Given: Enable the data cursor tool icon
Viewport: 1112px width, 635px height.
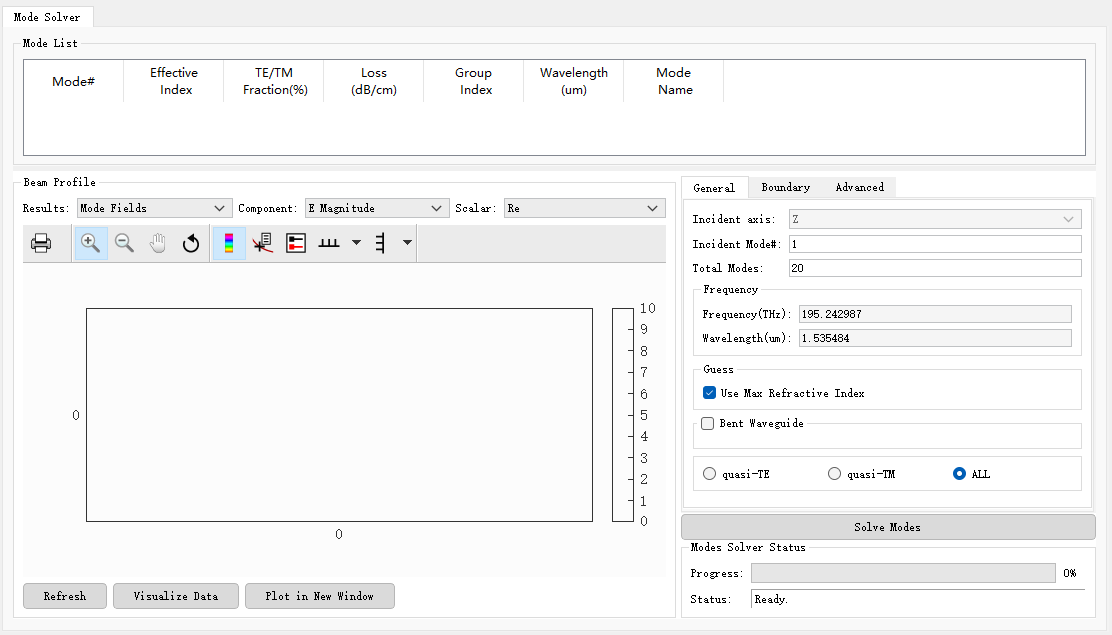Looking at the screenshot, I should pyautogui.click(x=262, y=243).
